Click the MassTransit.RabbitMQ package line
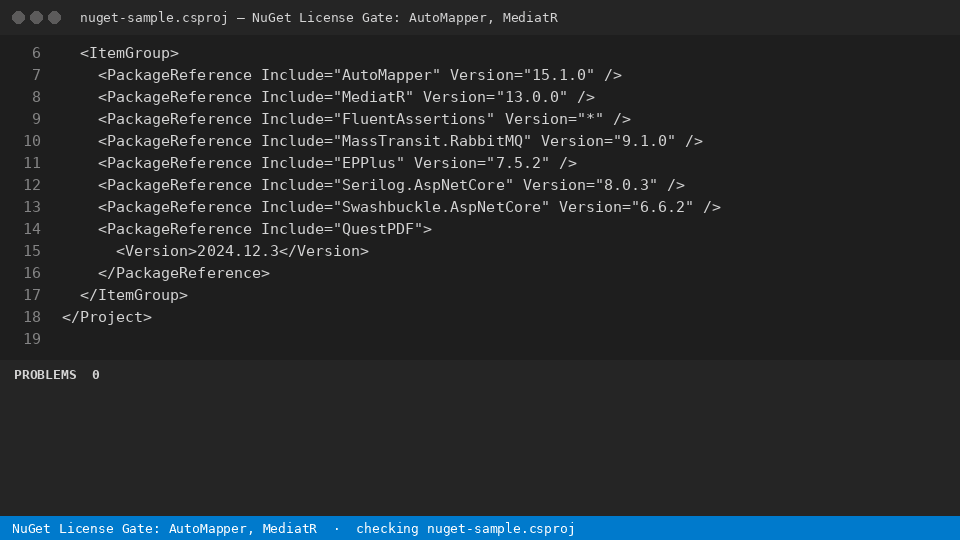The height and width of the screenshot is (540, 960). 400,141
